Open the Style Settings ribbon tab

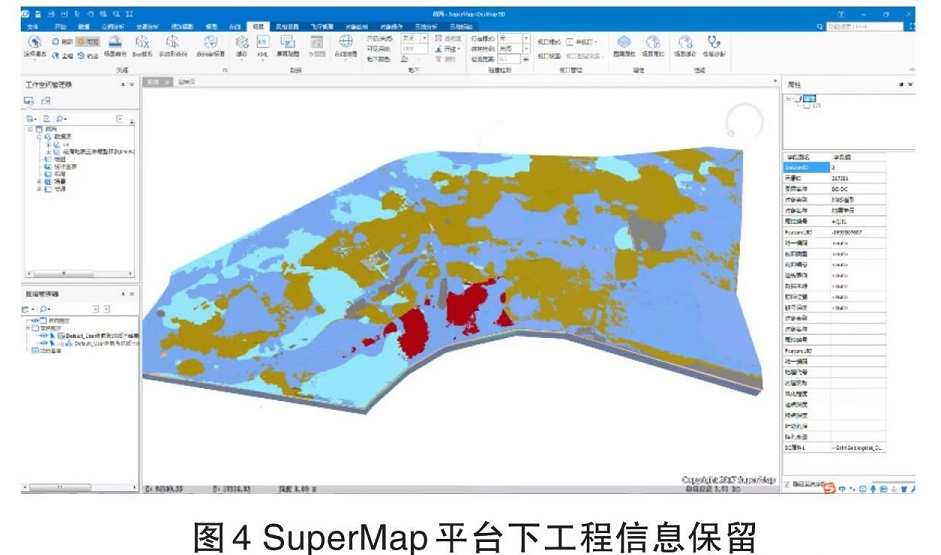[287, 26]
